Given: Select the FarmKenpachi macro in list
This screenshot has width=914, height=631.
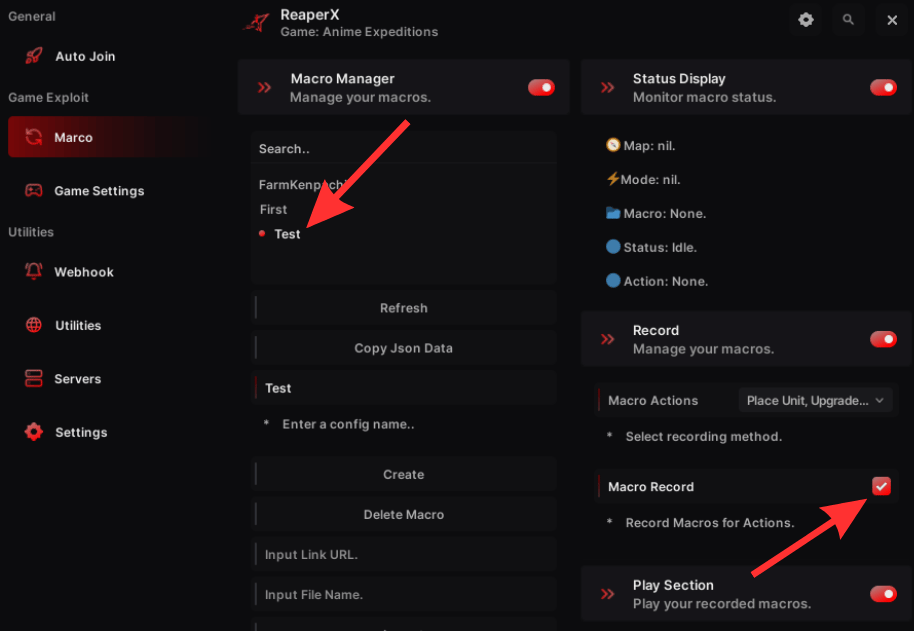Looking at the screenshot, I should (x=302, y=185).
